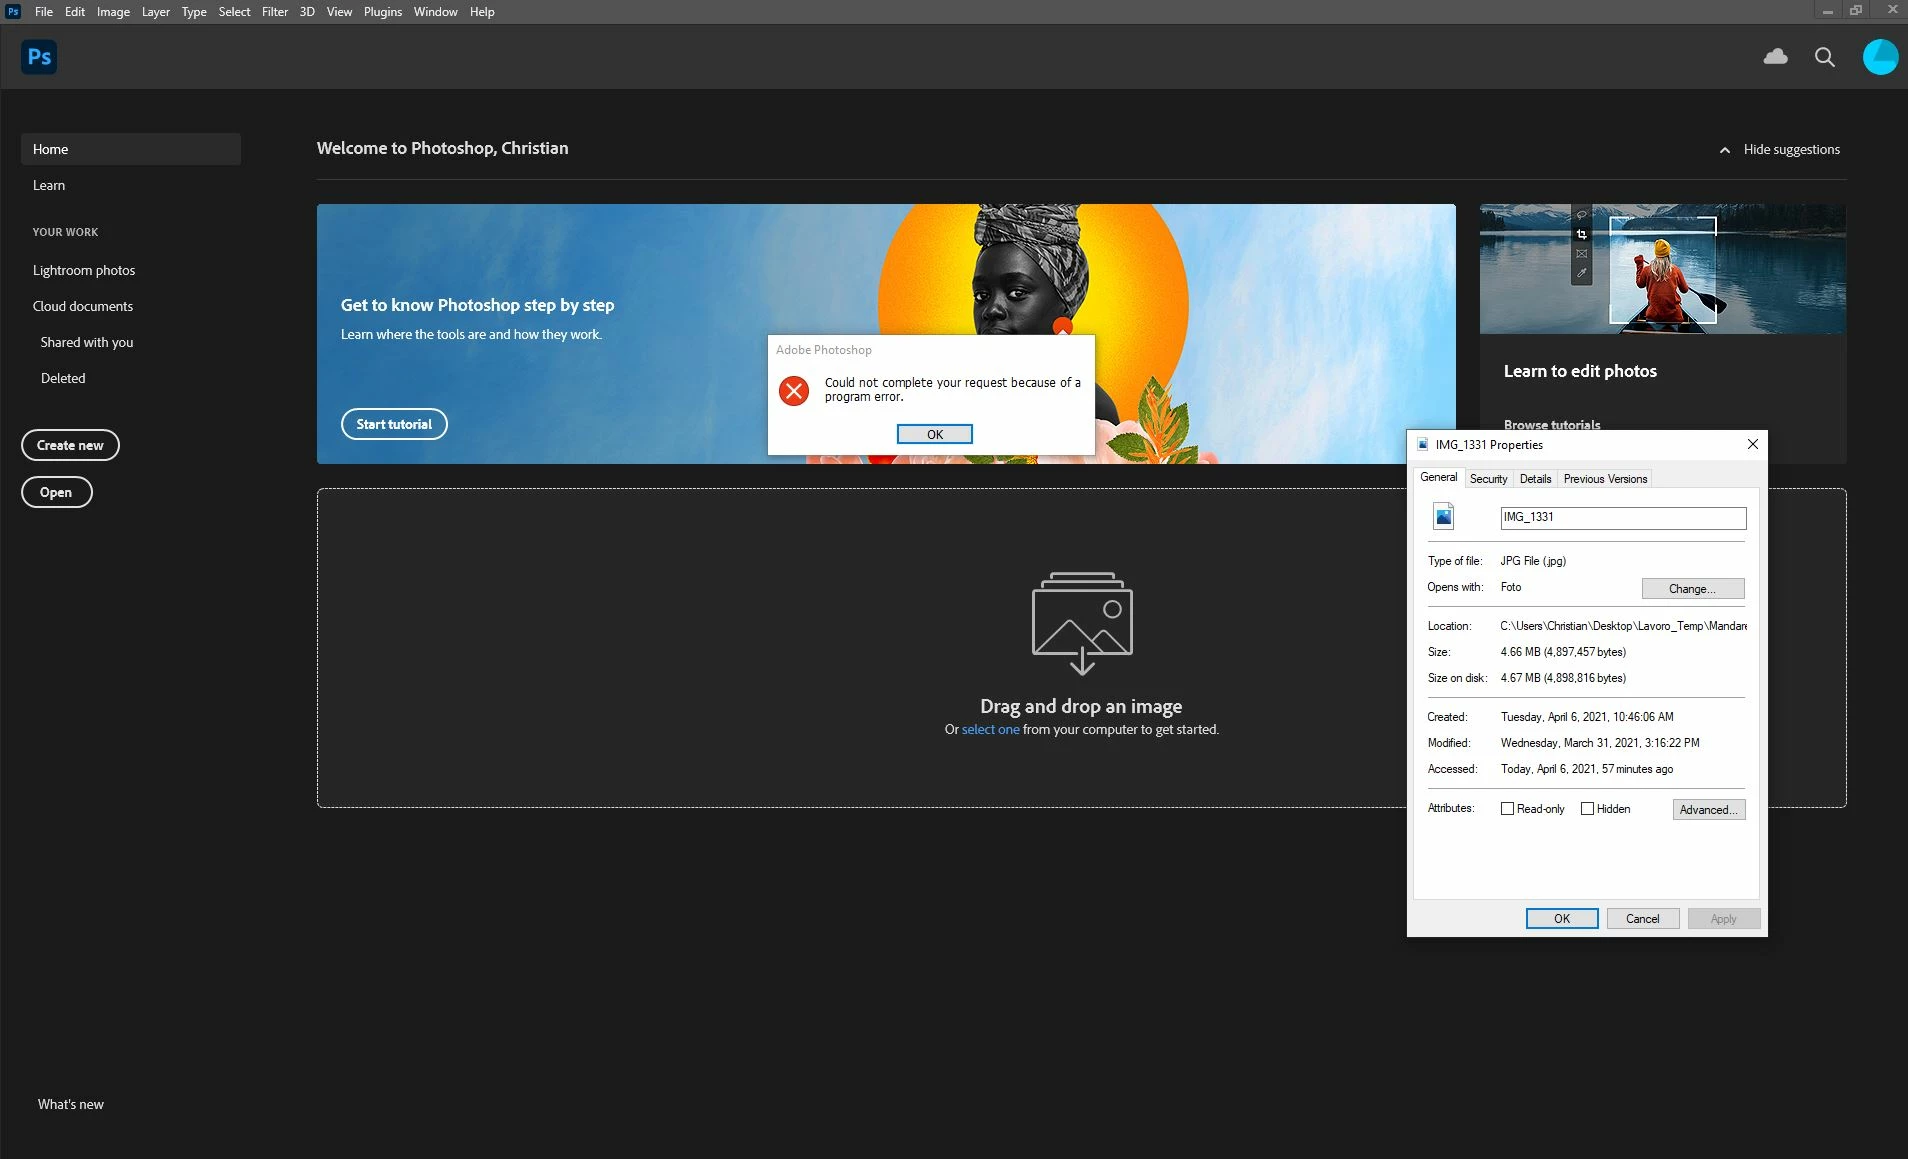Cancel the IMG_1331 Properties dialog

point(1642,918)
